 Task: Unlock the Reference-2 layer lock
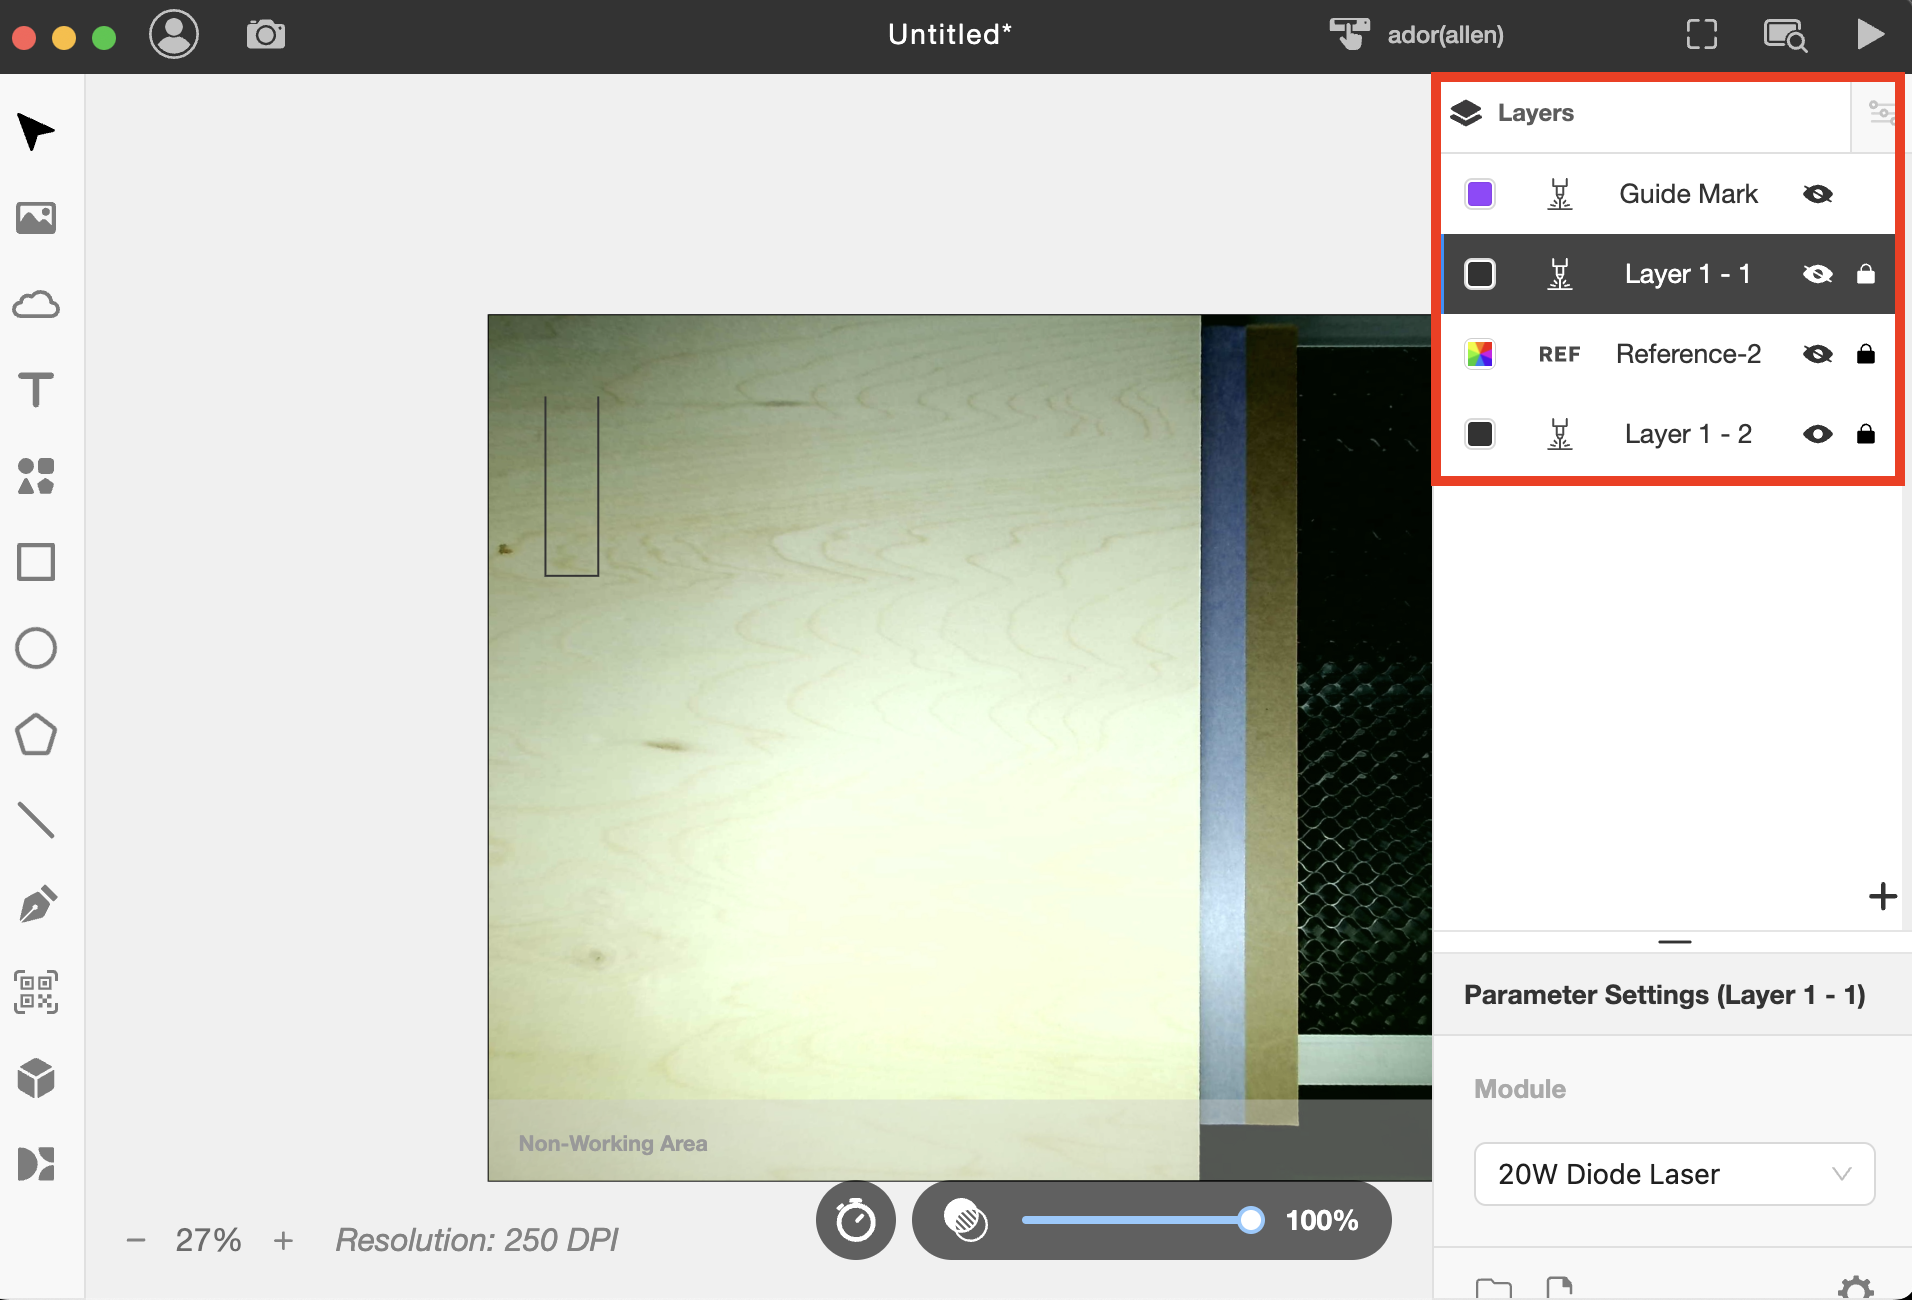(x=1866, y=354)
